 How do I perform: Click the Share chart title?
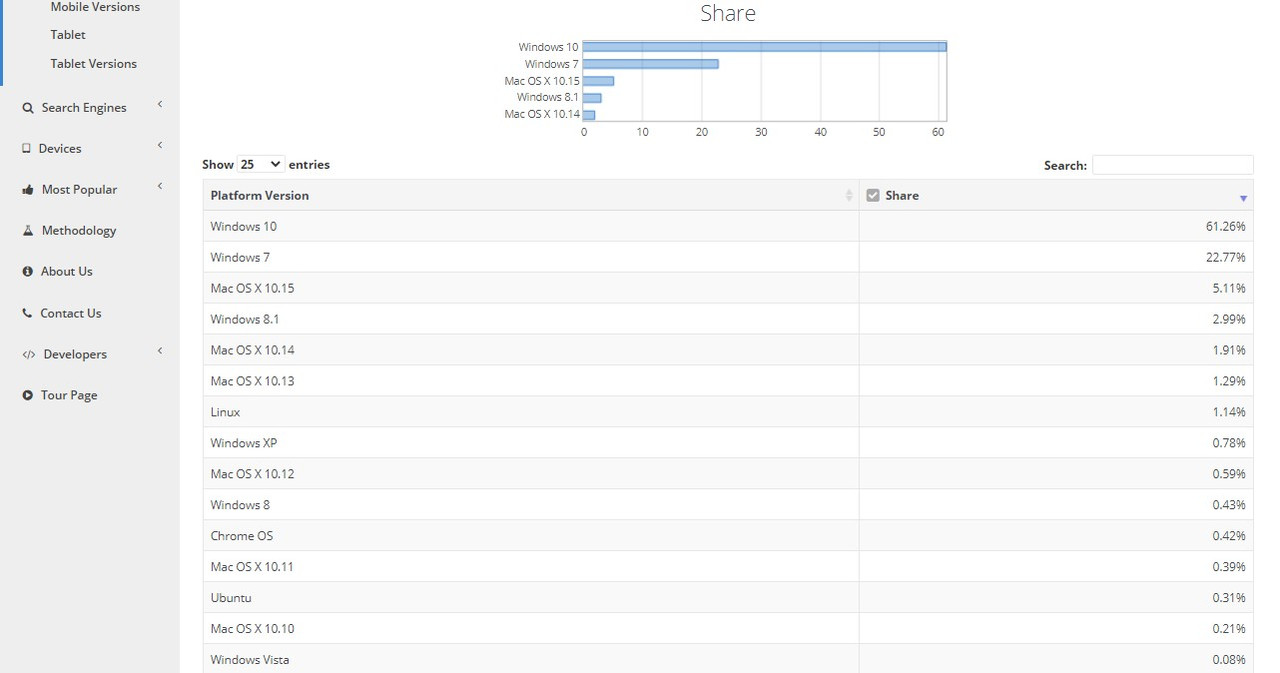click(728, 14)
